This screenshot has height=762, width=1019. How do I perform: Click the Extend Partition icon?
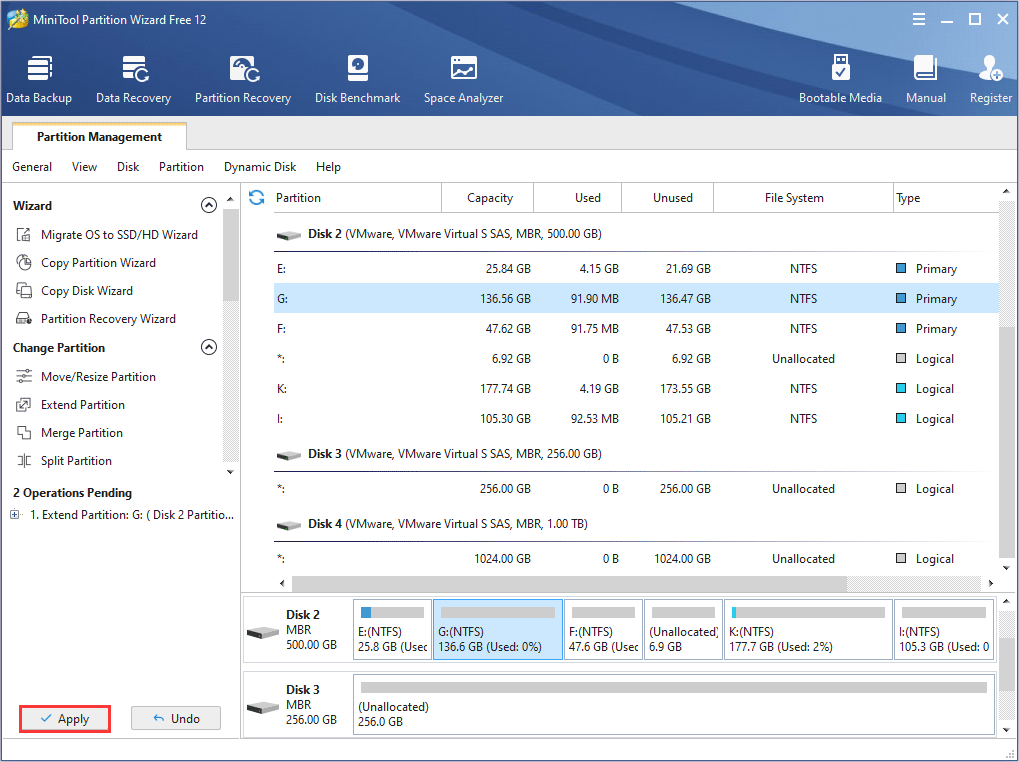pyautogui.click(x=23, y=405)
